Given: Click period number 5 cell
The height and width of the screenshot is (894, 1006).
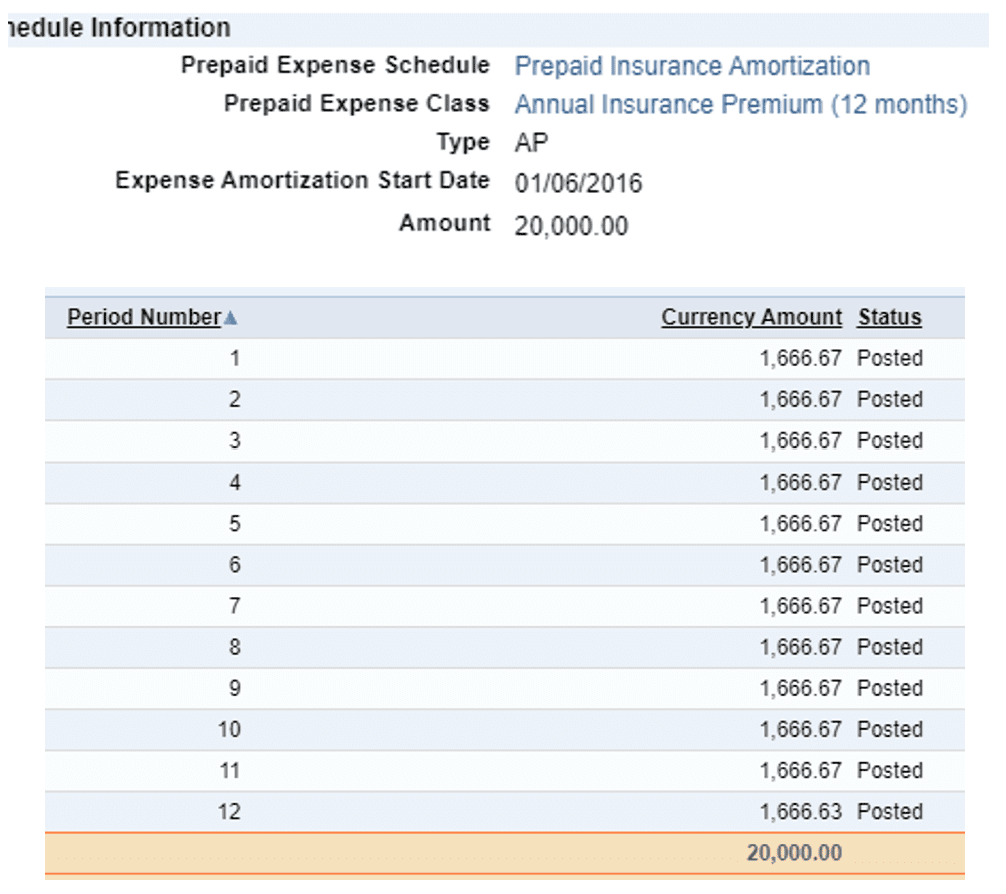Looking at the screenshot, I should tap(235, 523).
